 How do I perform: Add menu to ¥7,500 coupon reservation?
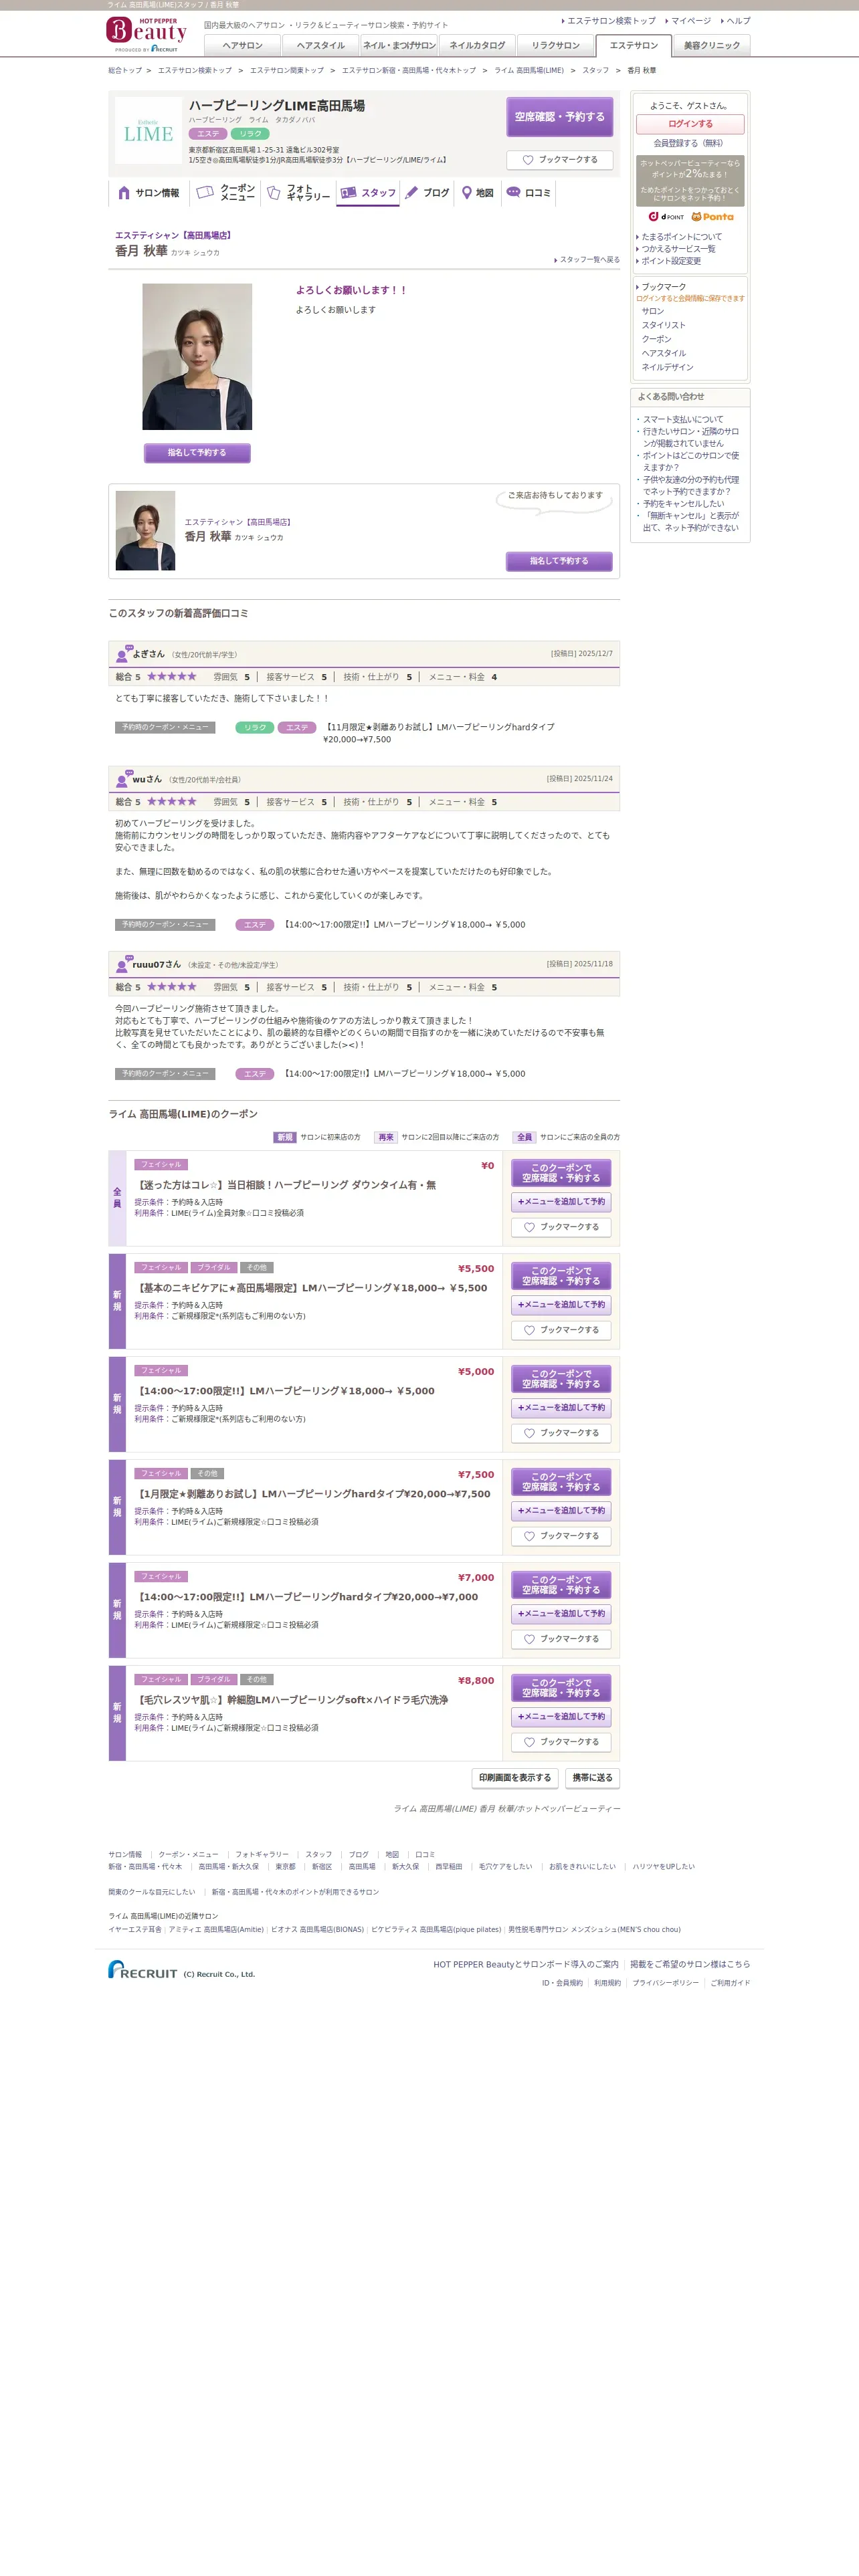(561, 1511)
